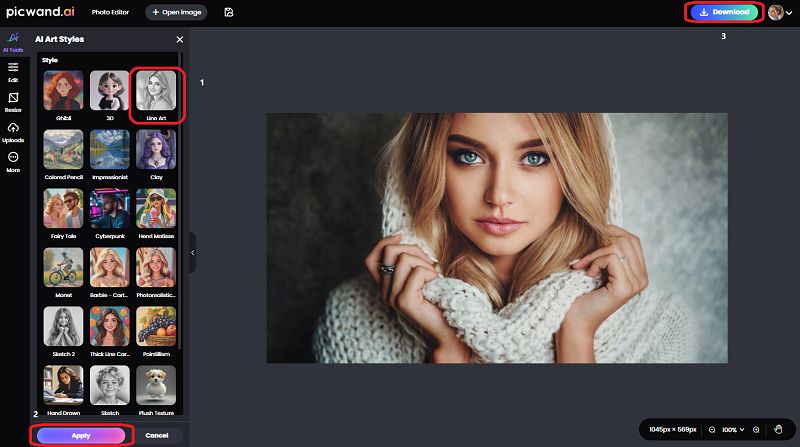Viewport: 800px width, 447px height.
Task: Click the picwand.ai logo
Action: click(x=40, y=12)
